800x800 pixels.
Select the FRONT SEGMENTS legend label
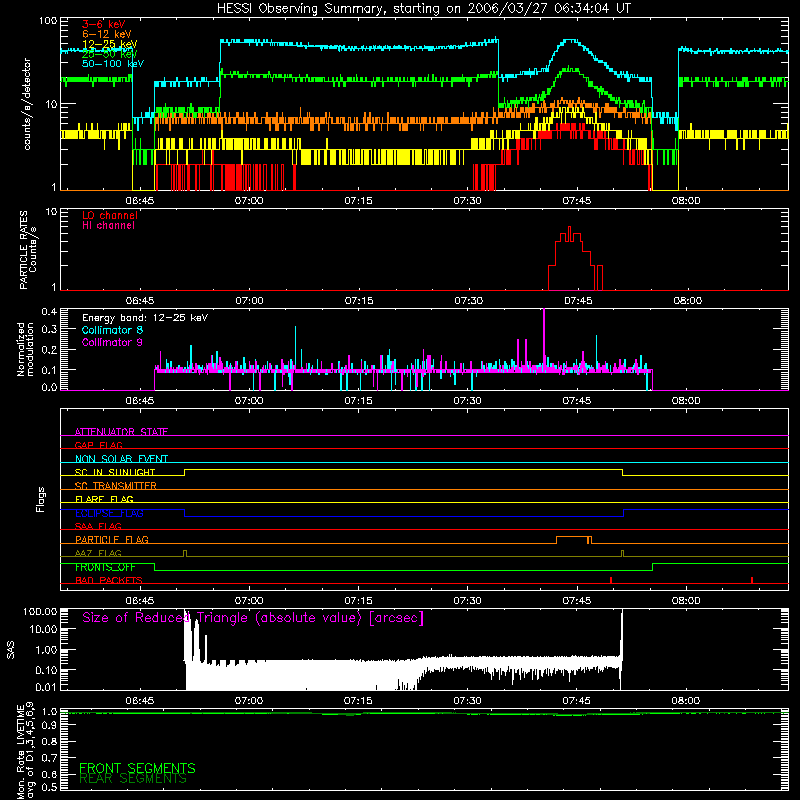tap(137, 768)
